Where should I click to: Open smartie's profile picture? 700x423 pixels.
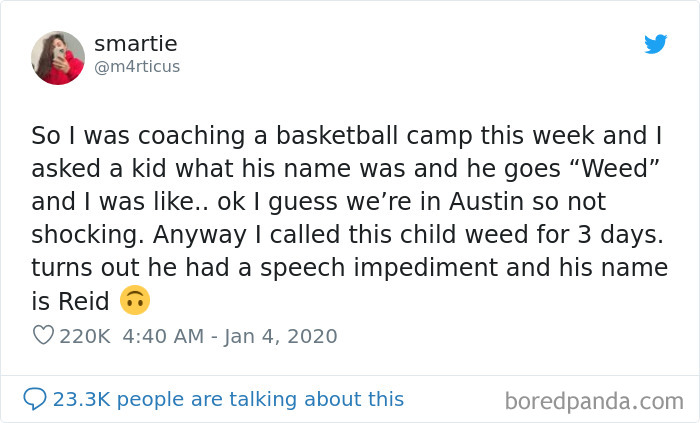click(58, 58)
